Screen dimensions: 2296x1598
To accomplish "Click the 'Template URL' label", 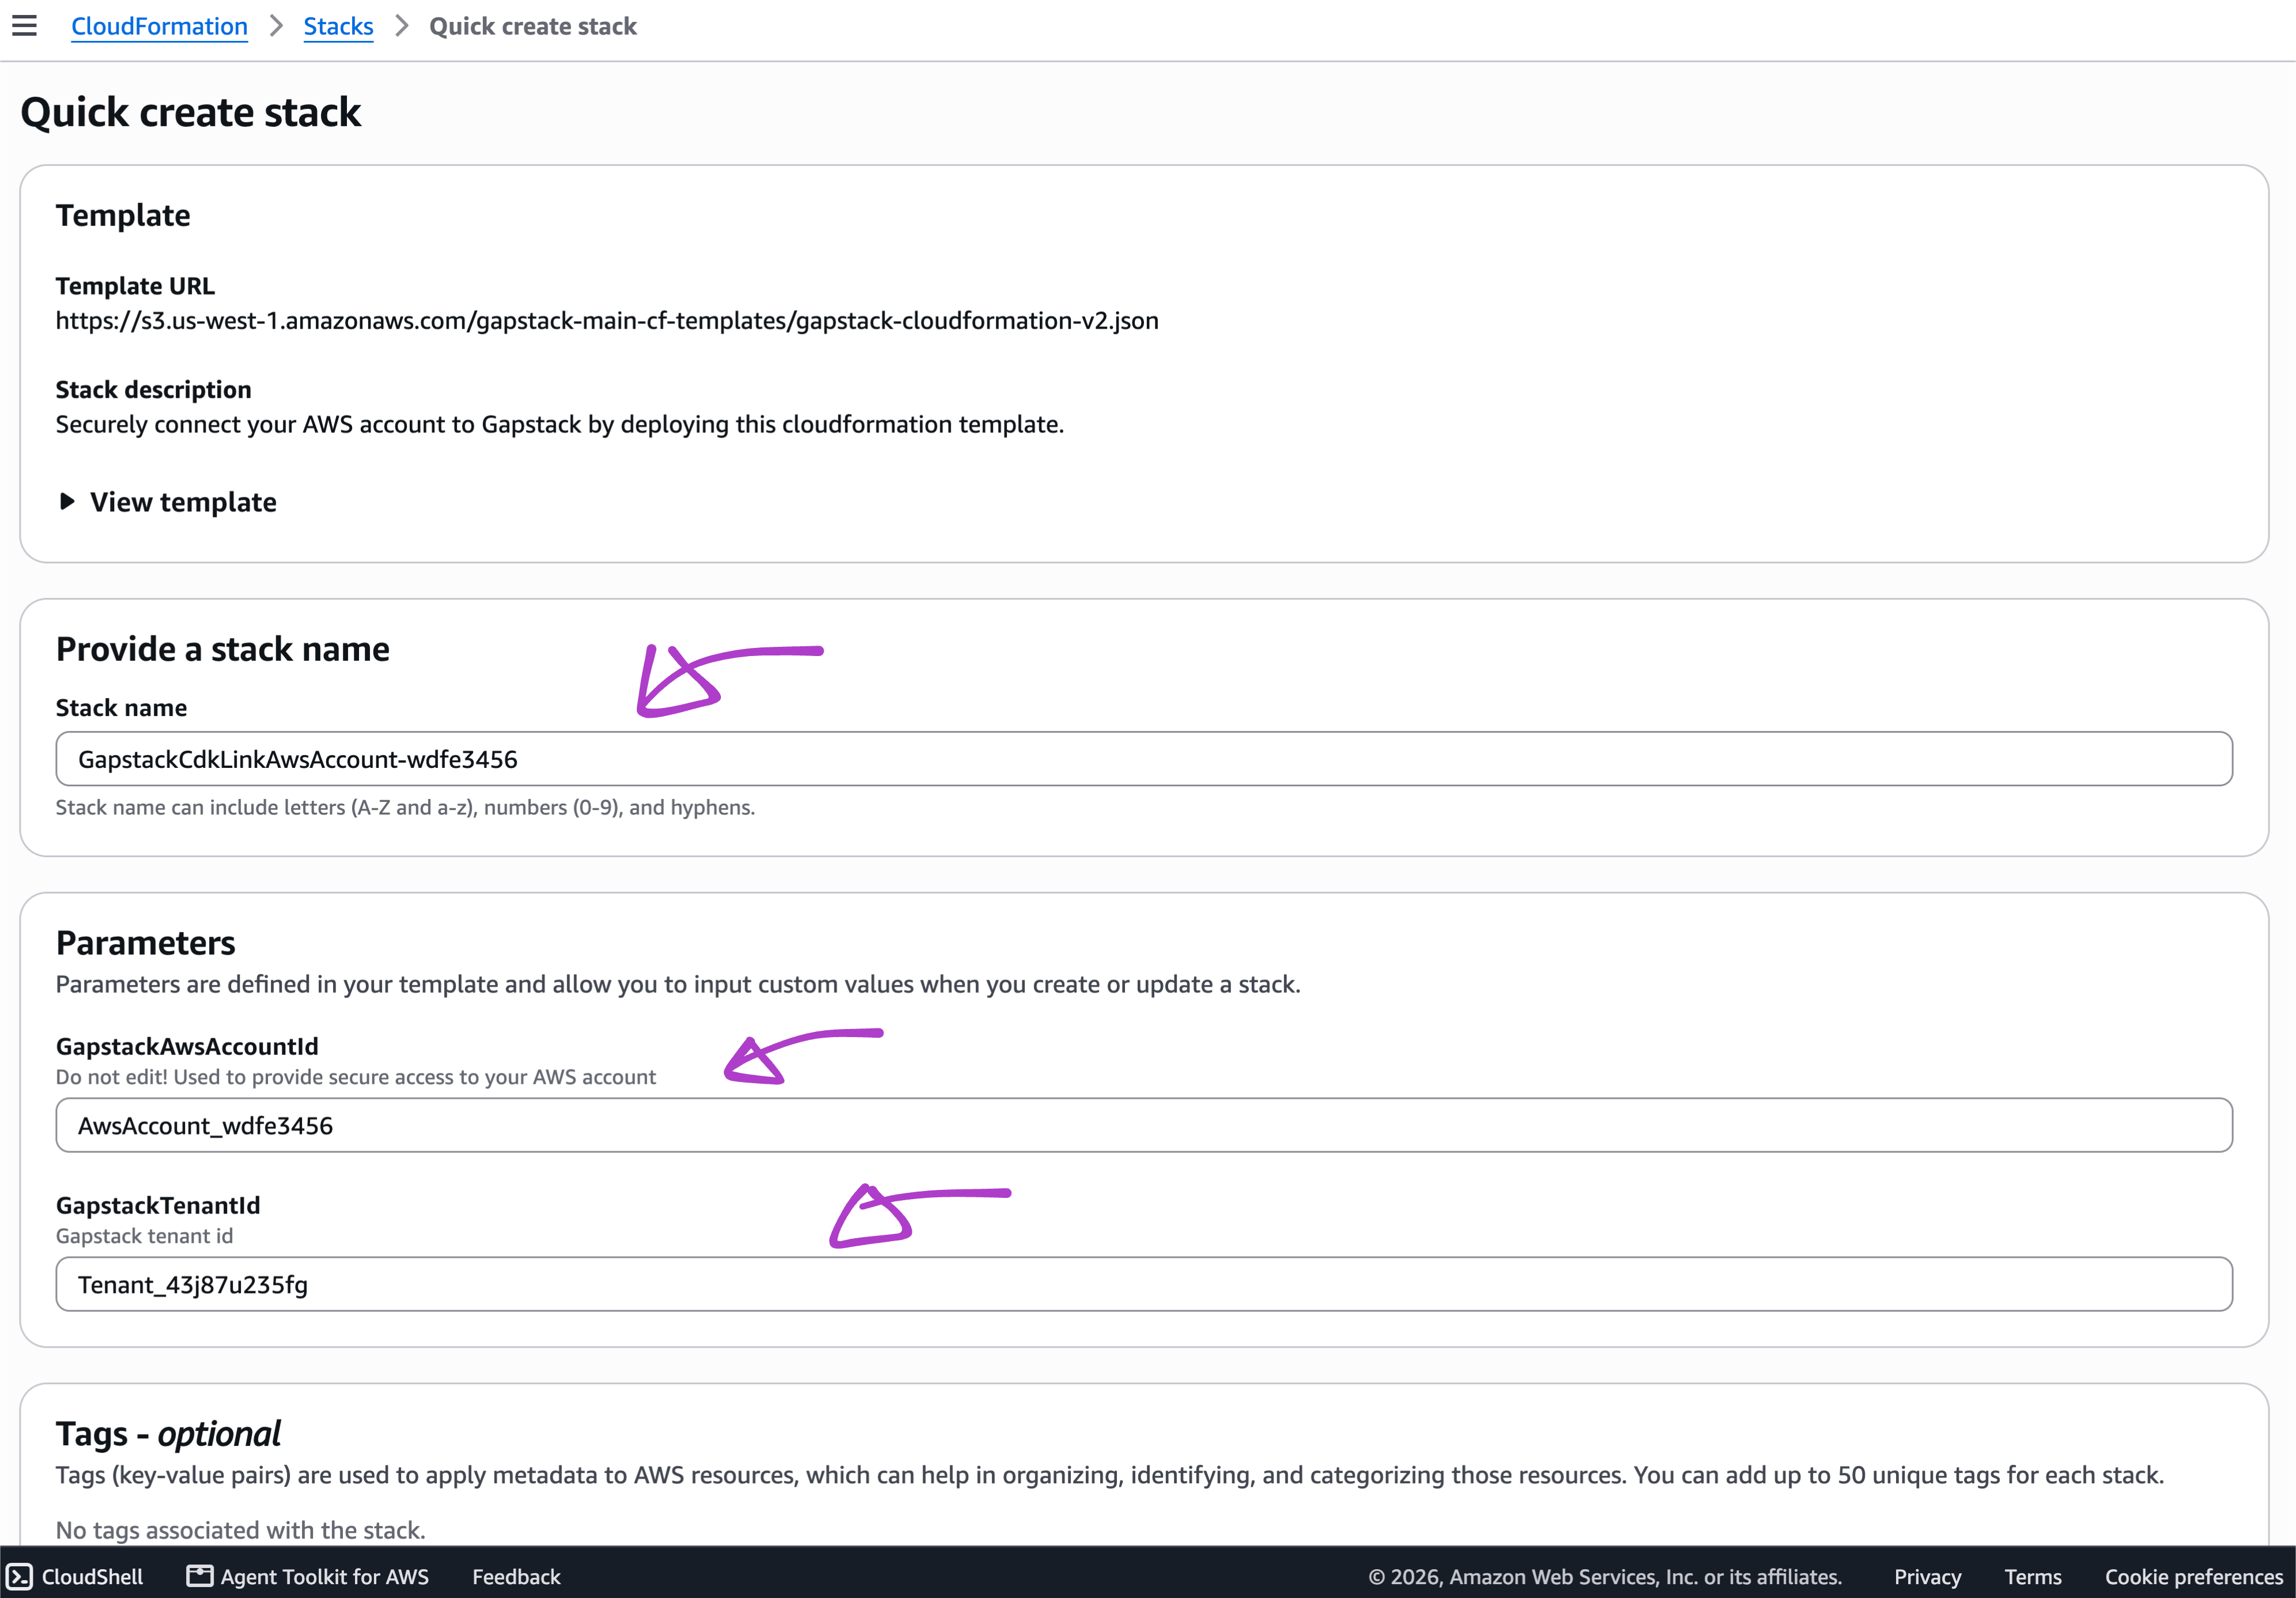I will (135, 286).
